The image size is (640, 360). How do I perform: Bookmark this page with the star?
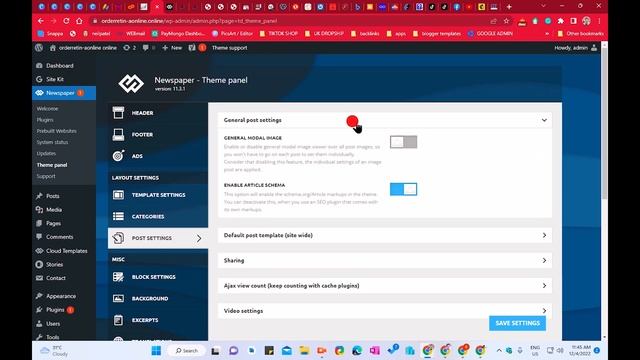[507, 21]
